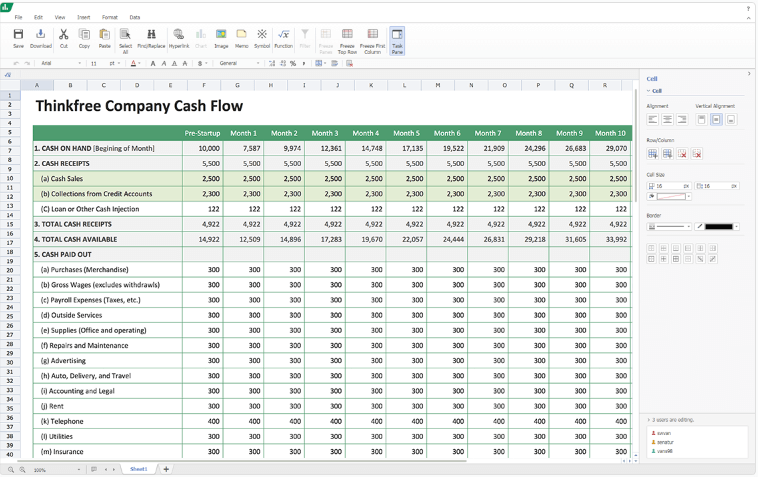Select the Cut scissors tool

click(x=64, y=34)
